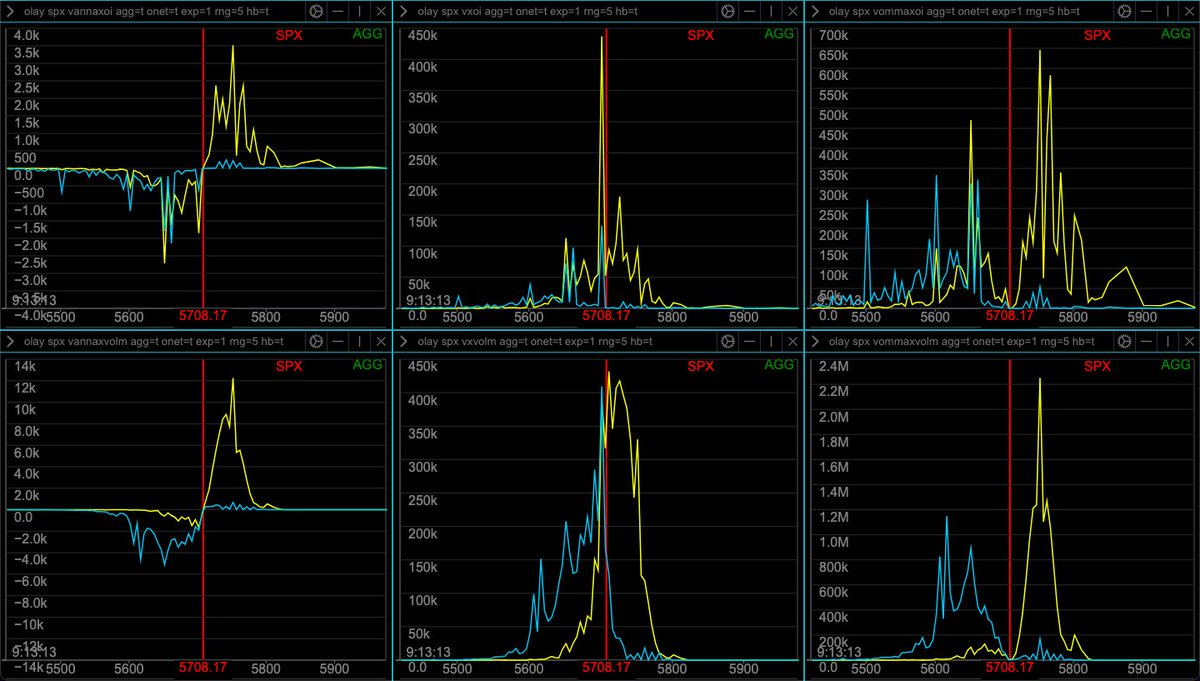1200x681 pixels.
Task: Click the red SPX label in vommaxoi chart
Action: [x=1097, y=35]
